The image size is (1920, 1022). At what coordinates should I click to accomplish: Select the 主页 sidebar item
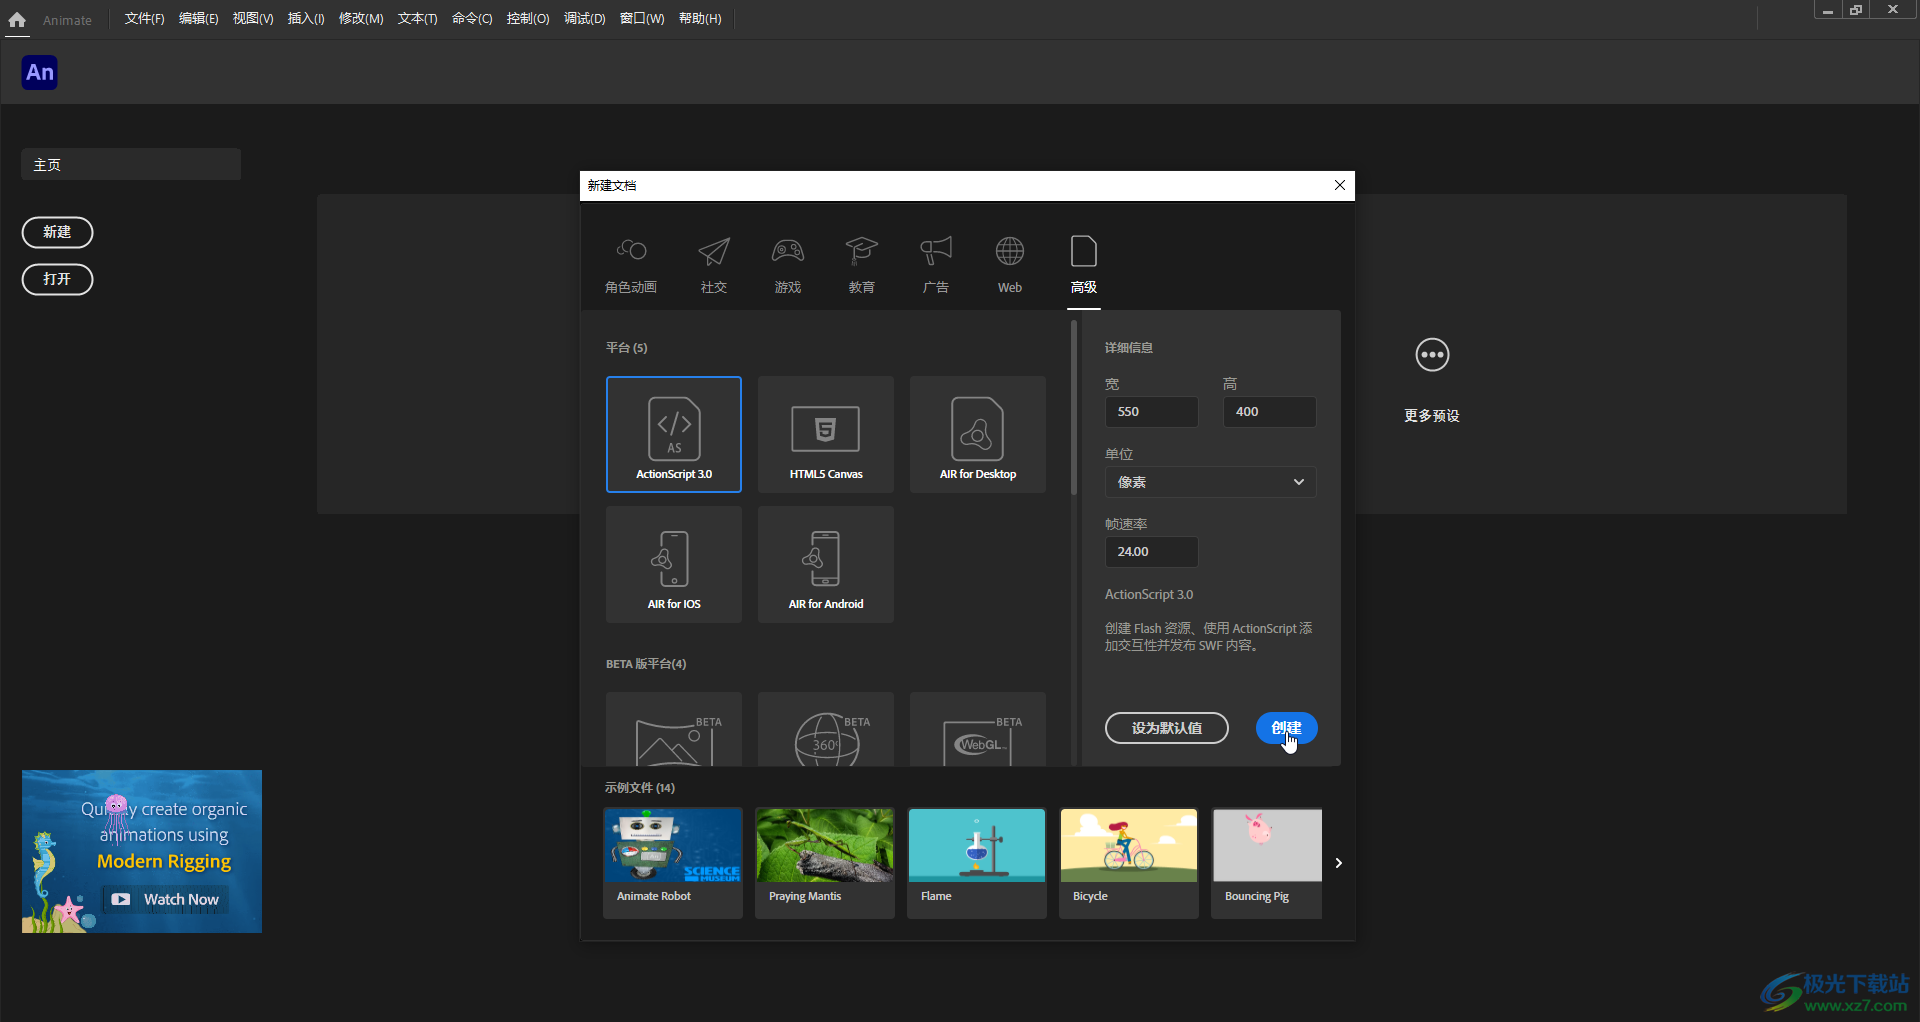click(x=131, y=165)
